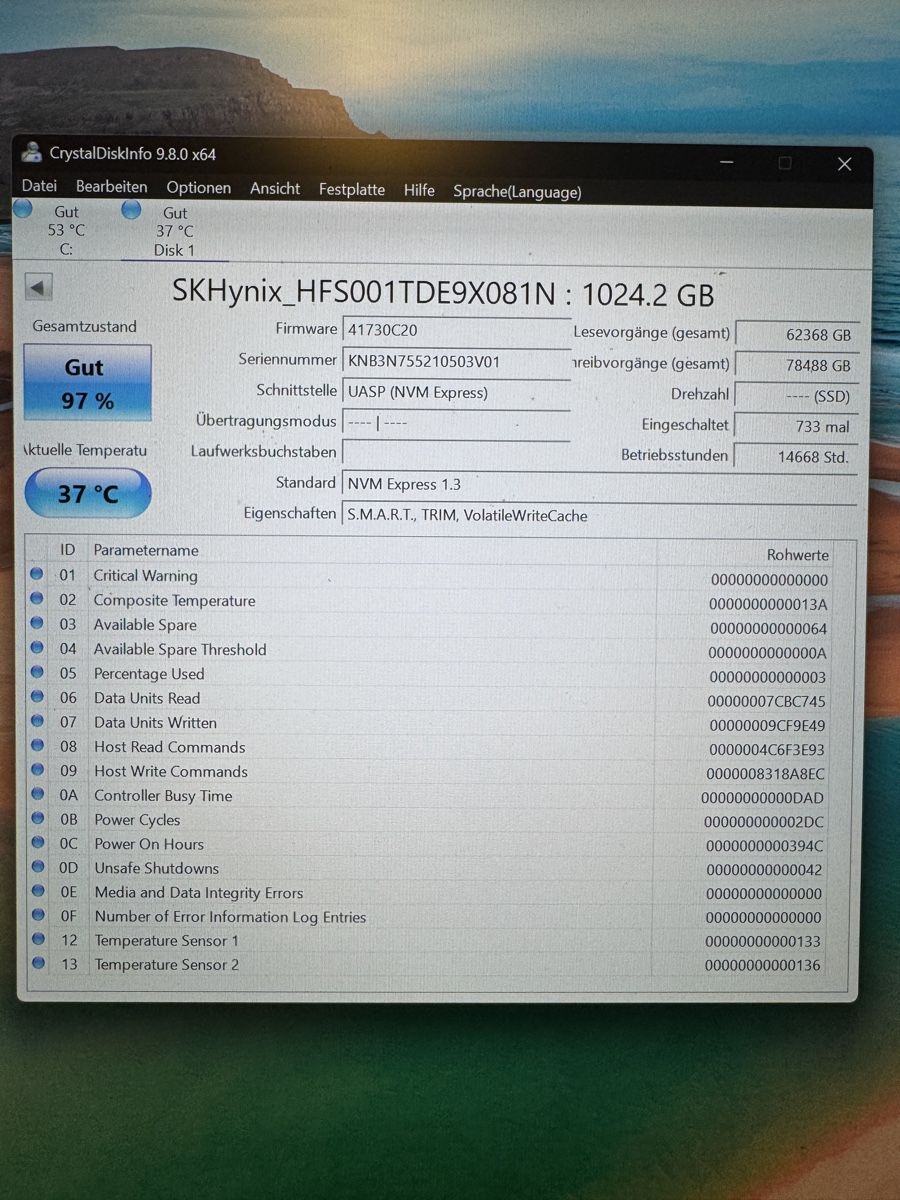
Task: Click the Eingeschaltet value 733 mal
Action: click(x=796, y=426)
